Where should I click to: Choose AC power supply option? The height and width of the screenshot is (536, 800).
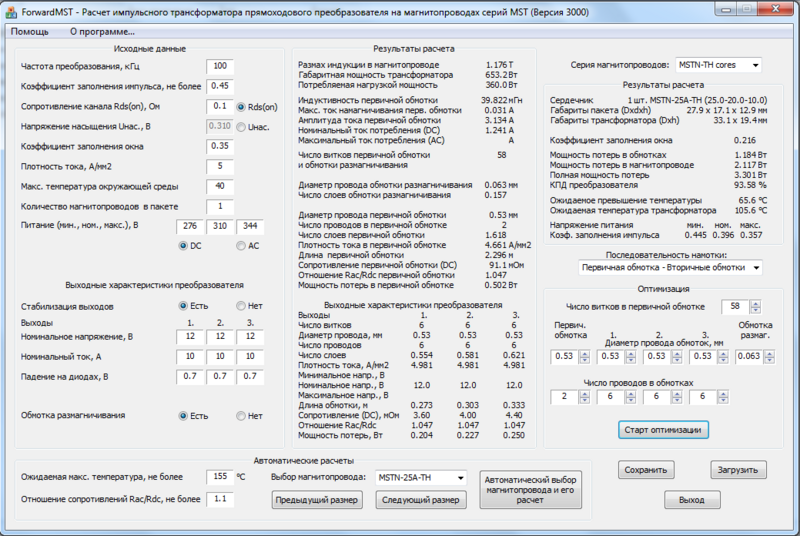(x=241, y=246)
